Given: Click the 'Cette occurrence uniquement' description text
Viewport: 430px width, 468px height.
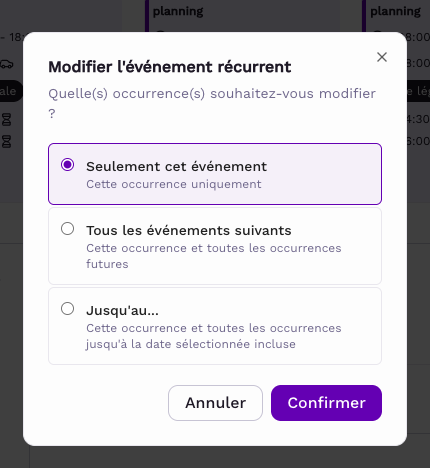Looking at the screenshot, I should pos(174,184).
